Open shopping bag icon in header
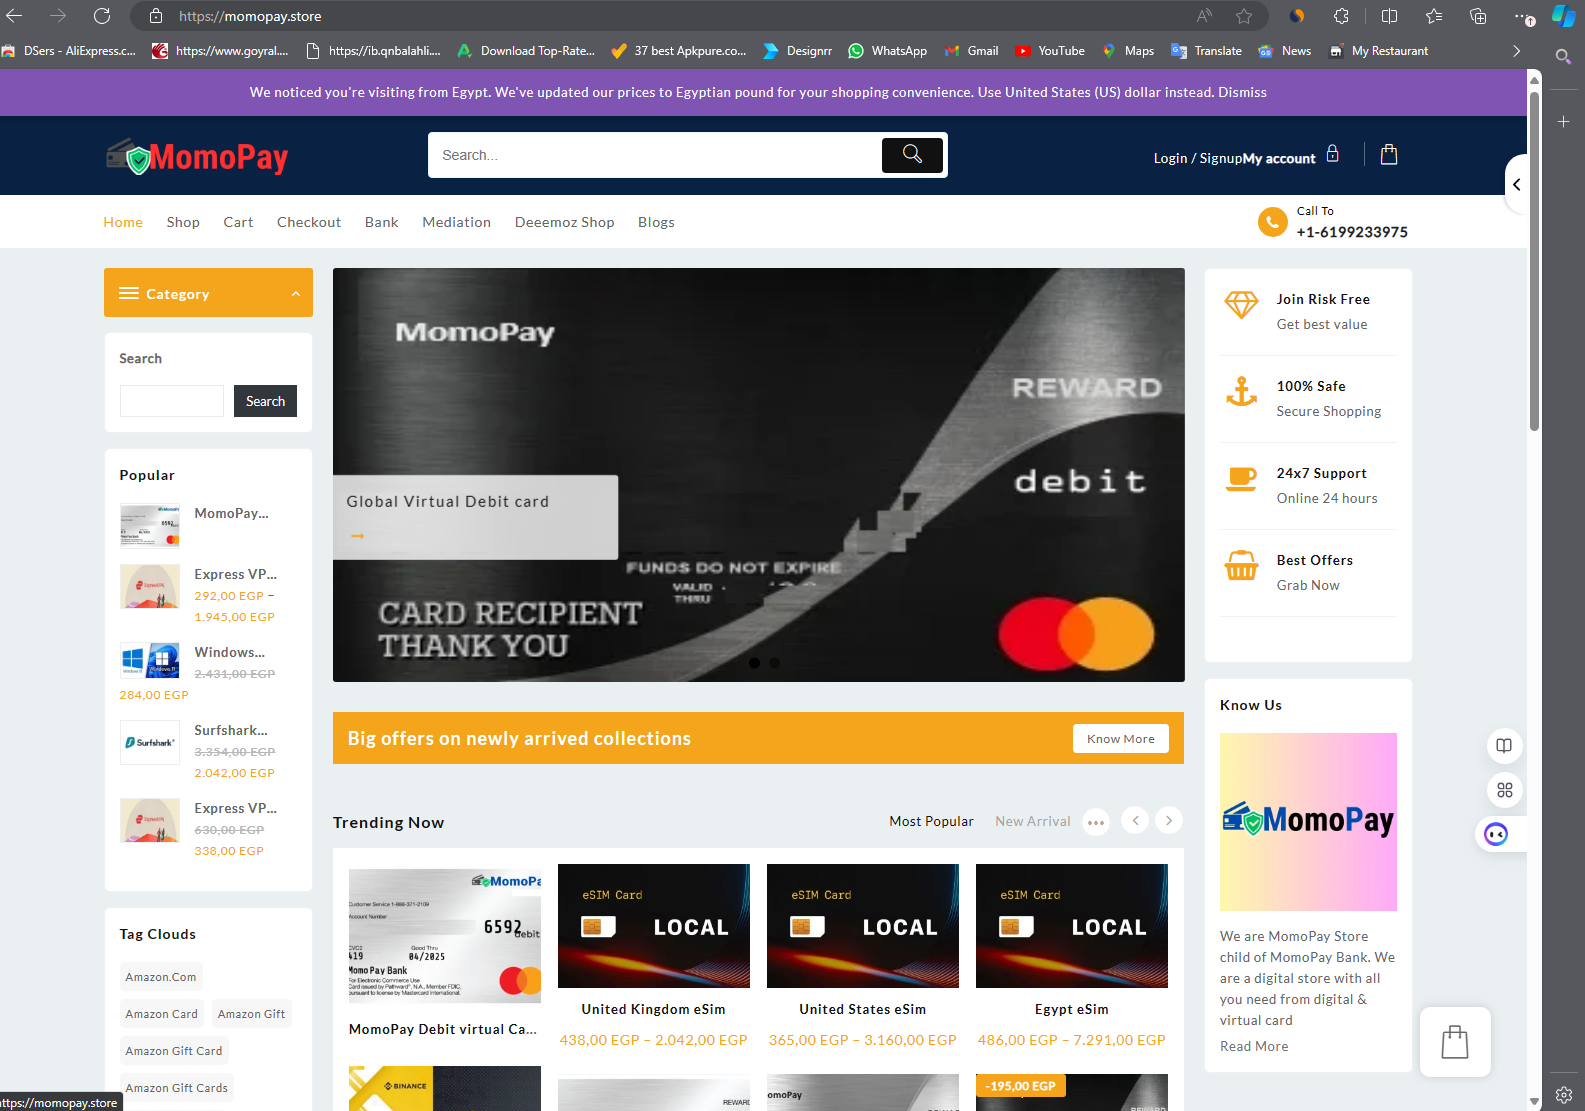The width and height of the screenshot is (1585, 1111). pyautogui.click(x=1389, y=154)
